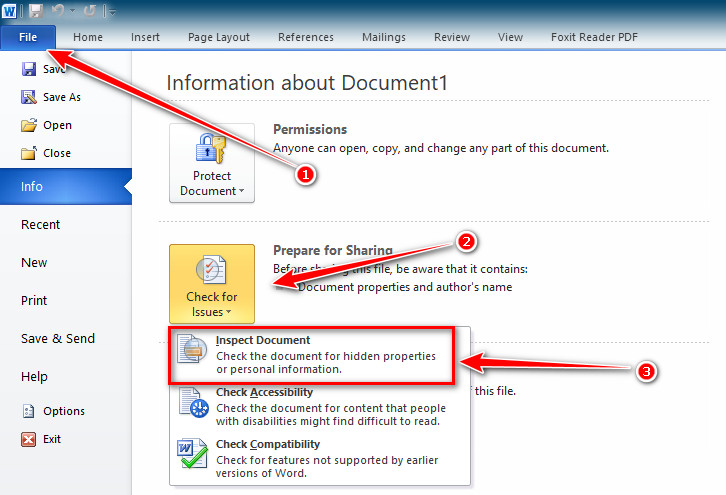Open the Customize Quick Access Toolbar arrow
This screenshot has width=726, height=495.
[x=111, y=11]
